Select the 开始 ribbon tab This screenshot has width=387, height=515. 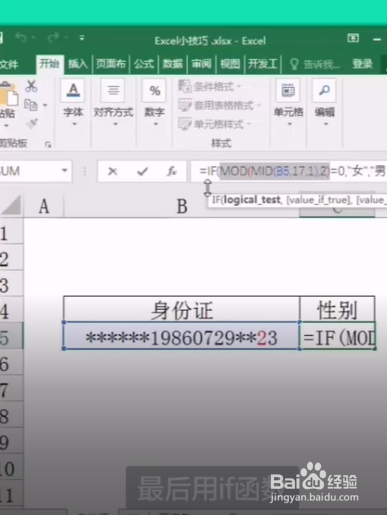(49, 63)
